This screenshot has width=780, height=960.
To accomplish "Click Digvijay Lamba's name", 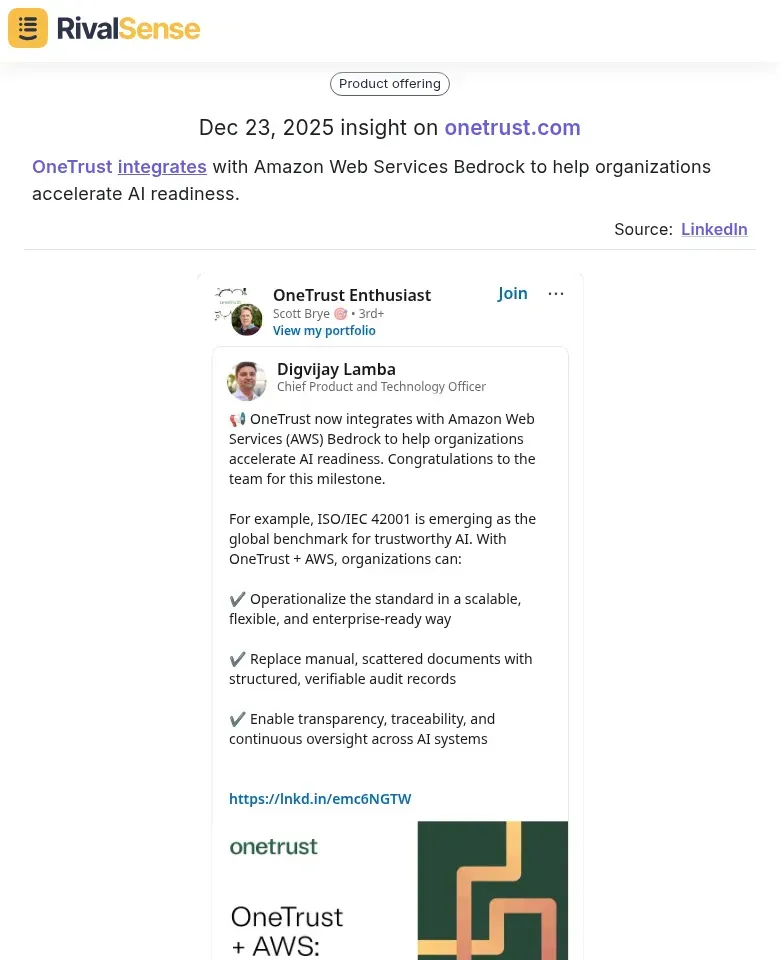I will pyautogui.click(x=336, y=369).
